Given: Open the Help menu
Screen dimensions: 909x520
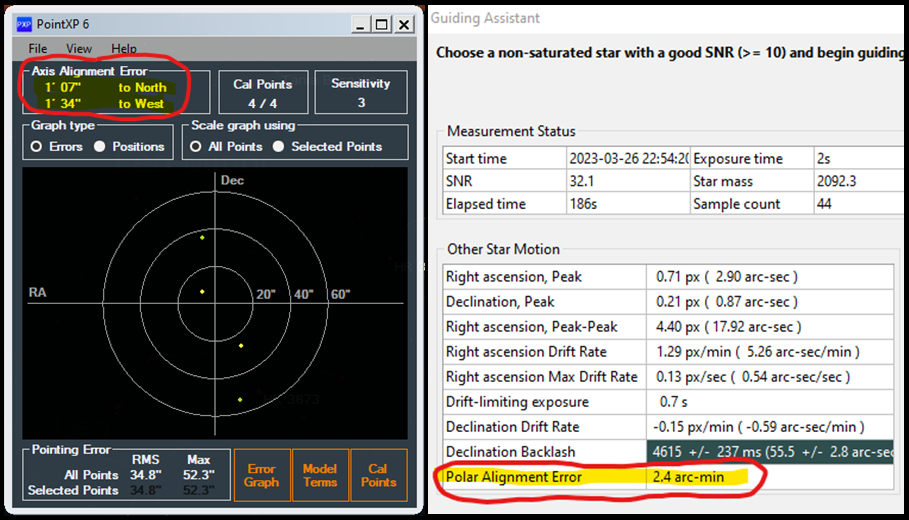Looking at the screenshot, I should pyautogui.click(x=124, y=48).
